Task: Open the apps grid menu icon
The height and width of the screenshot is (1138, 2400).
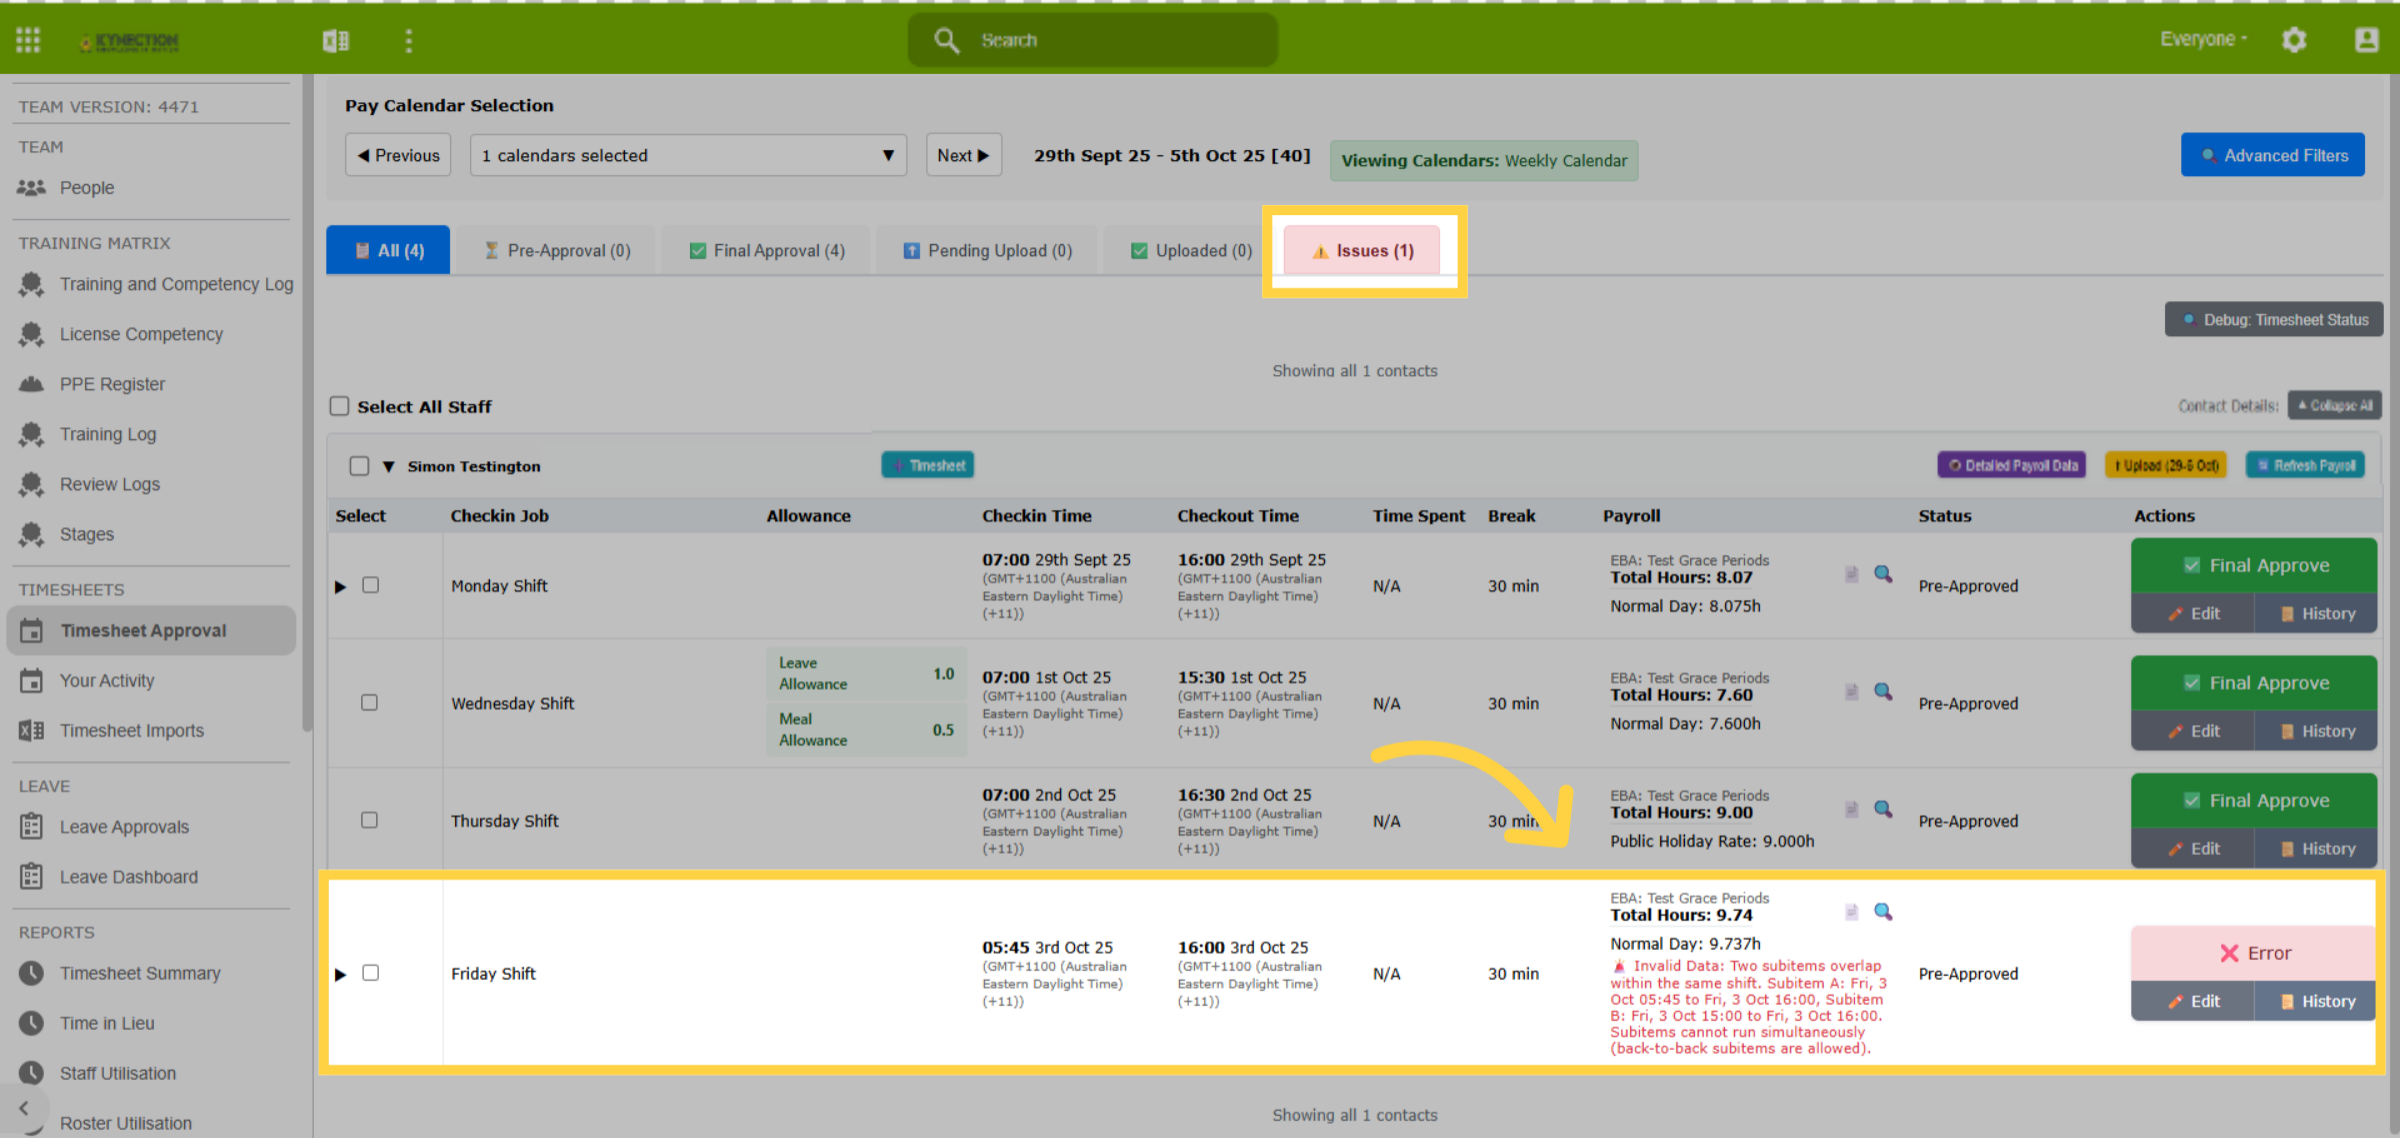Action: (x=28, y=40)
